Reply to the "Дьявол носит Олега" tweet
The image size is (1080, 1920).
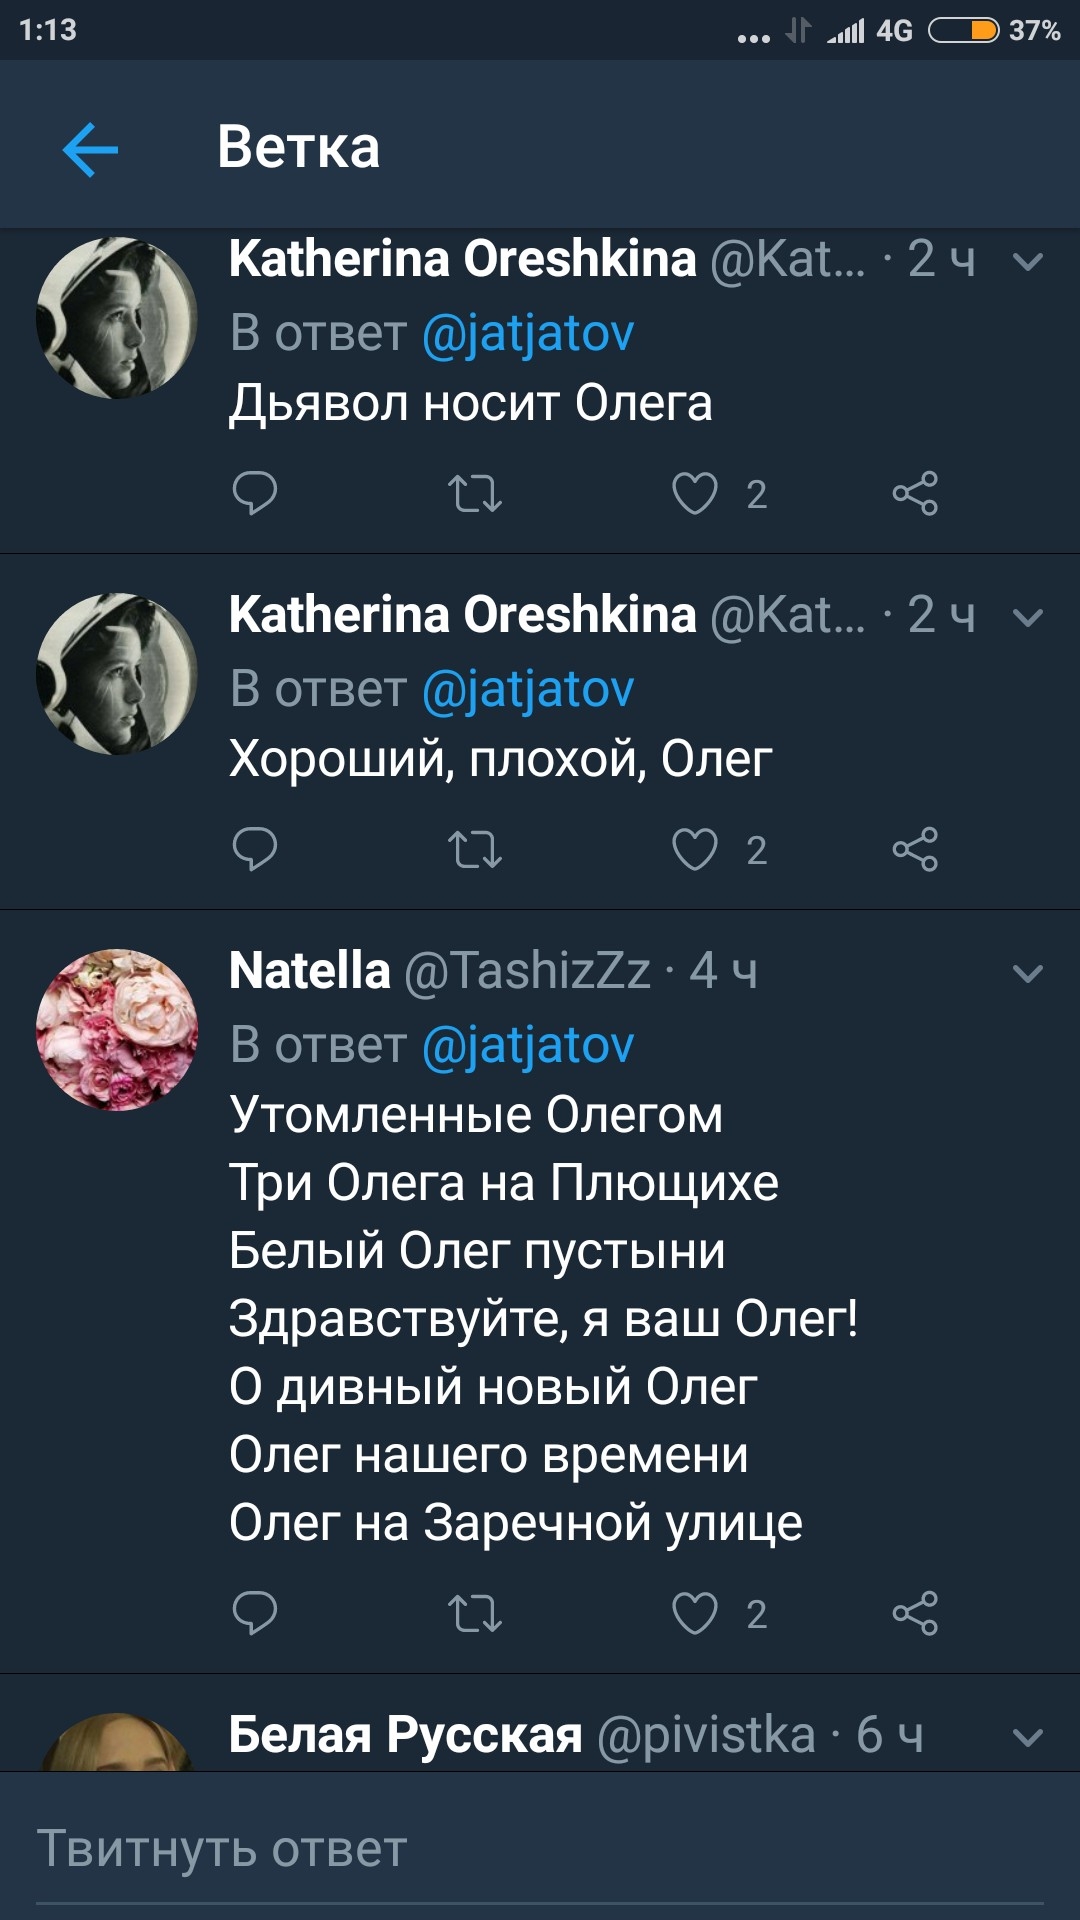[254, 493]
